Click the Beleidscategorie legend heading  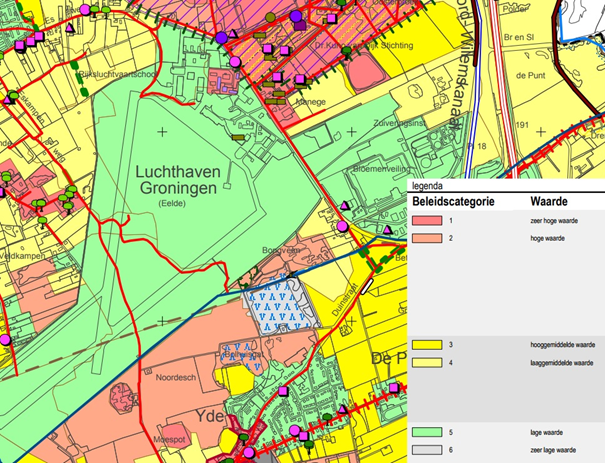click(x=453, y=201)
